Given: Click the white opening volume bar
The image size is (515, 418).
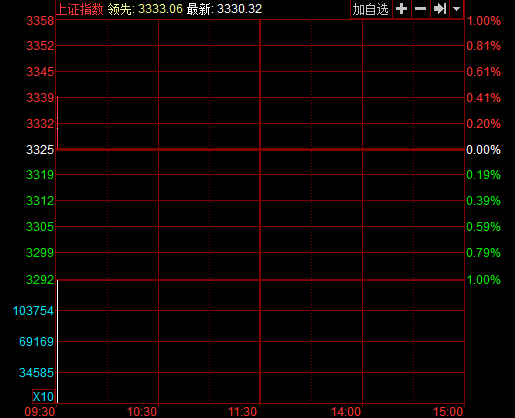Looking at the screenshot, I should point(57,341).
